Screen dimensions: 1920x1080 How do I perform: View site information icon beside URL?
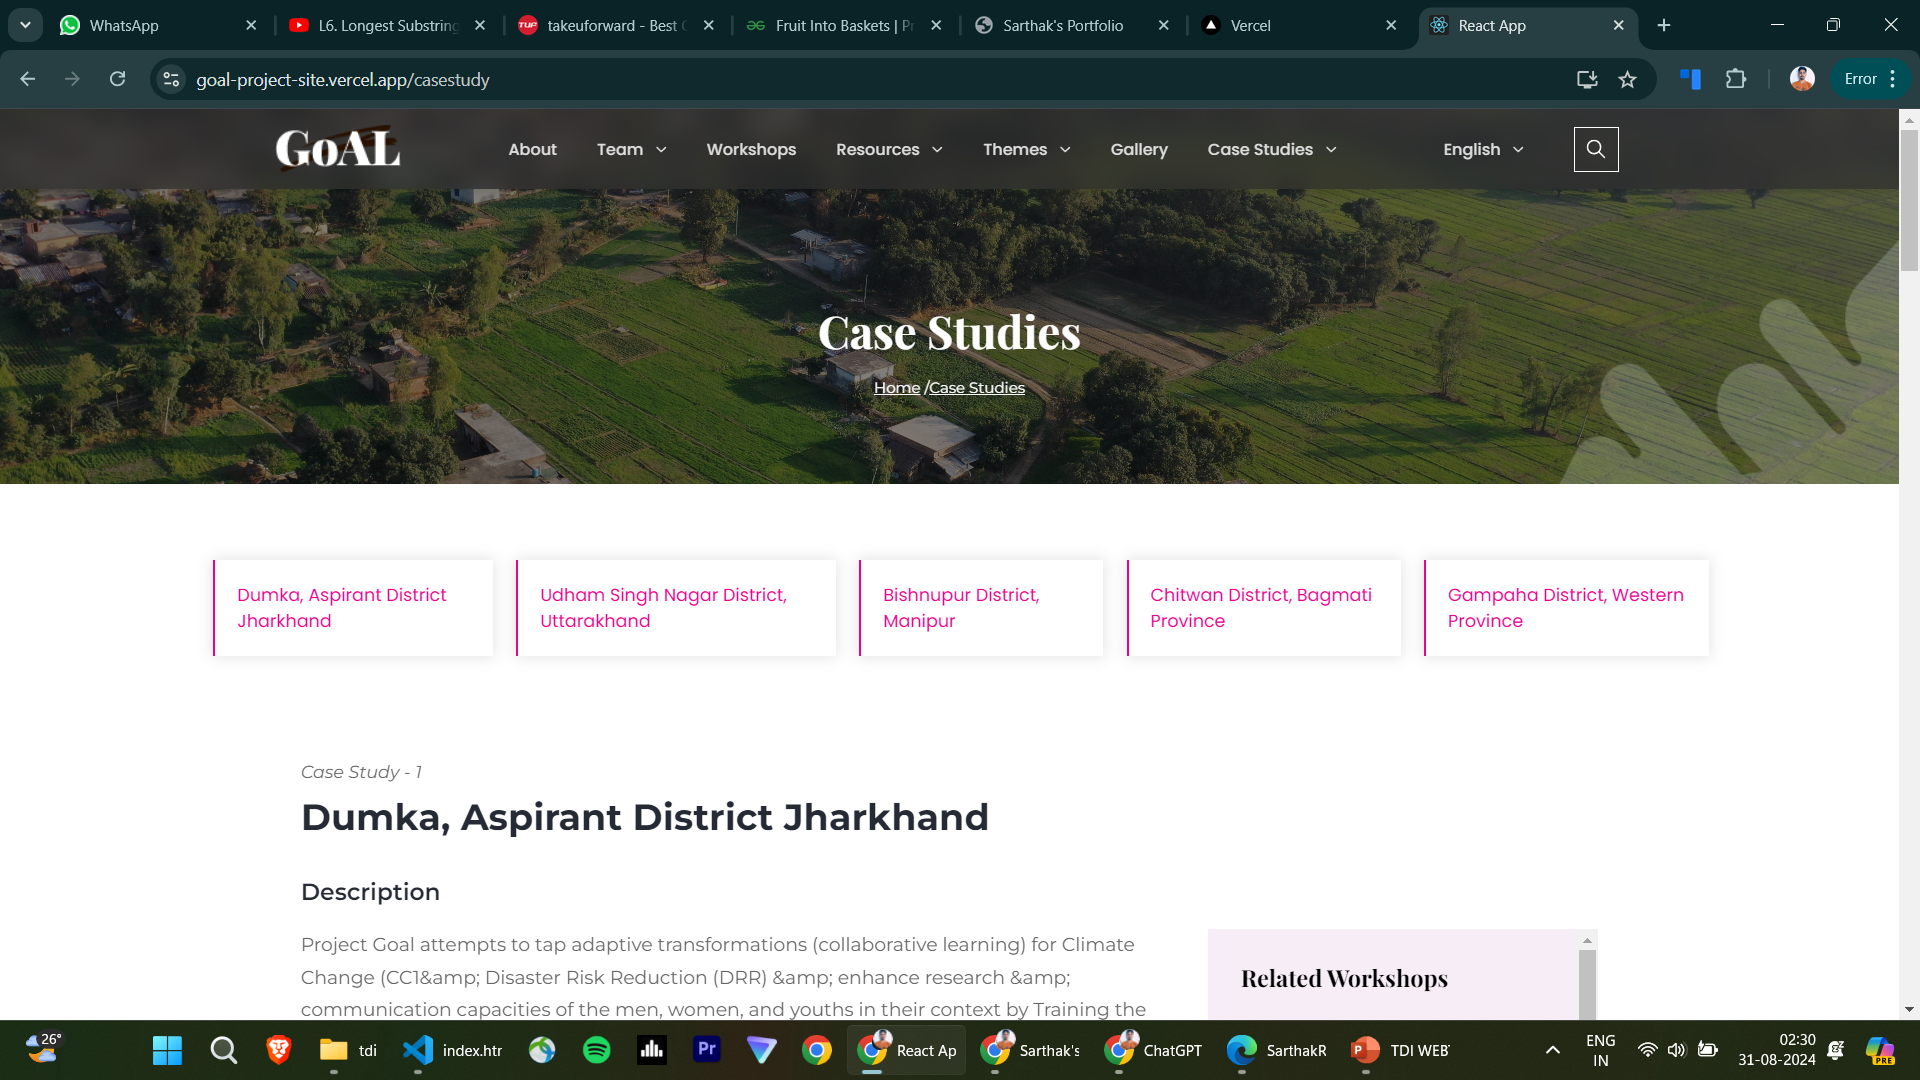(x=171, y=79)
